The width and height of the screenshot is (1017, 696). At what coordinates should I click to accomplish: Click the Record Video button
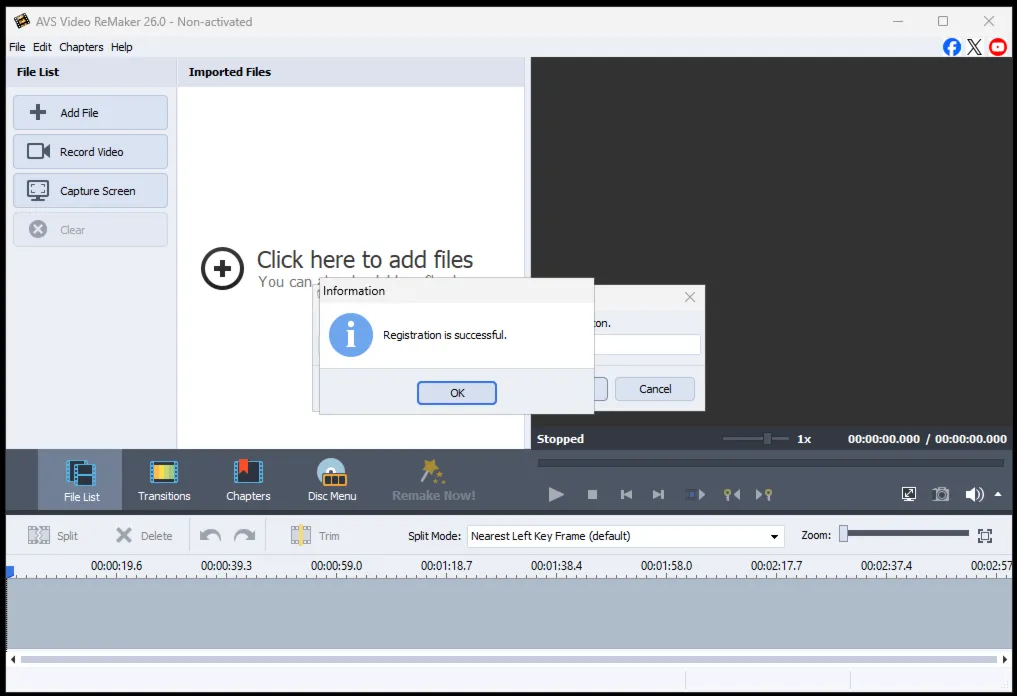coord(90,152)
